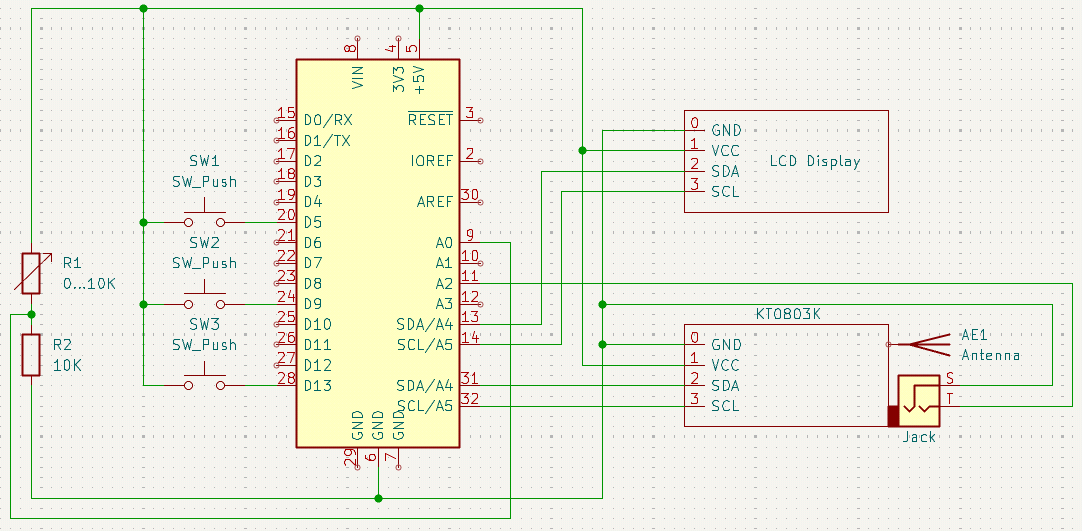Click the jack 'S' pin label
Image resolution: width=1082 pixels, height=531 pixels.
click(x=950, y=378)
